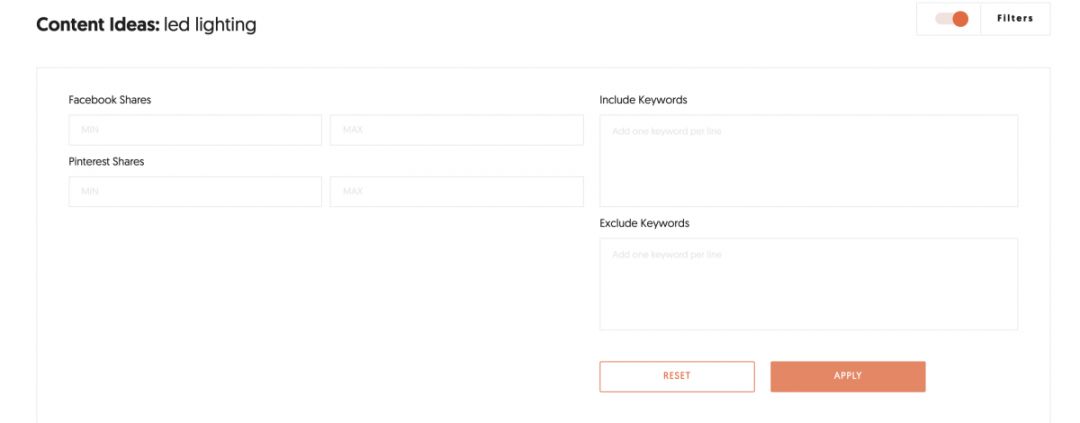Click the Filters label text
Screen dimensions: 1080x423
coord(1015,19)
